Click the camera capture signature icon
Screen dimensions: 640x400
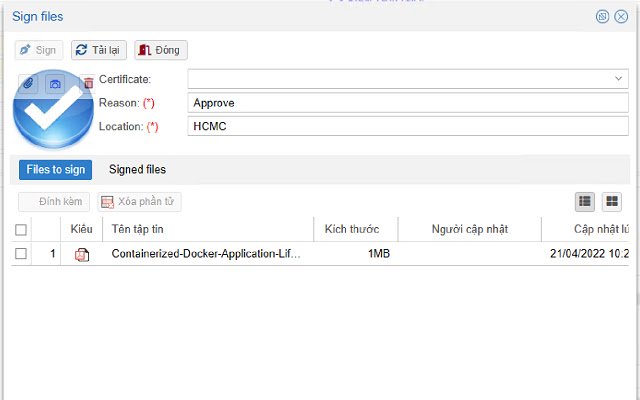[55, 84]
